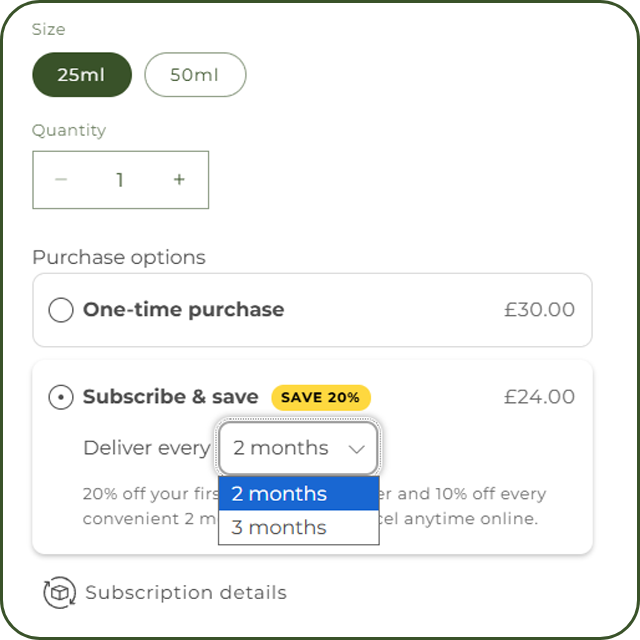Click the SAVE 20% badge
This screenshot has width=640, height=640.
point(320,397)
